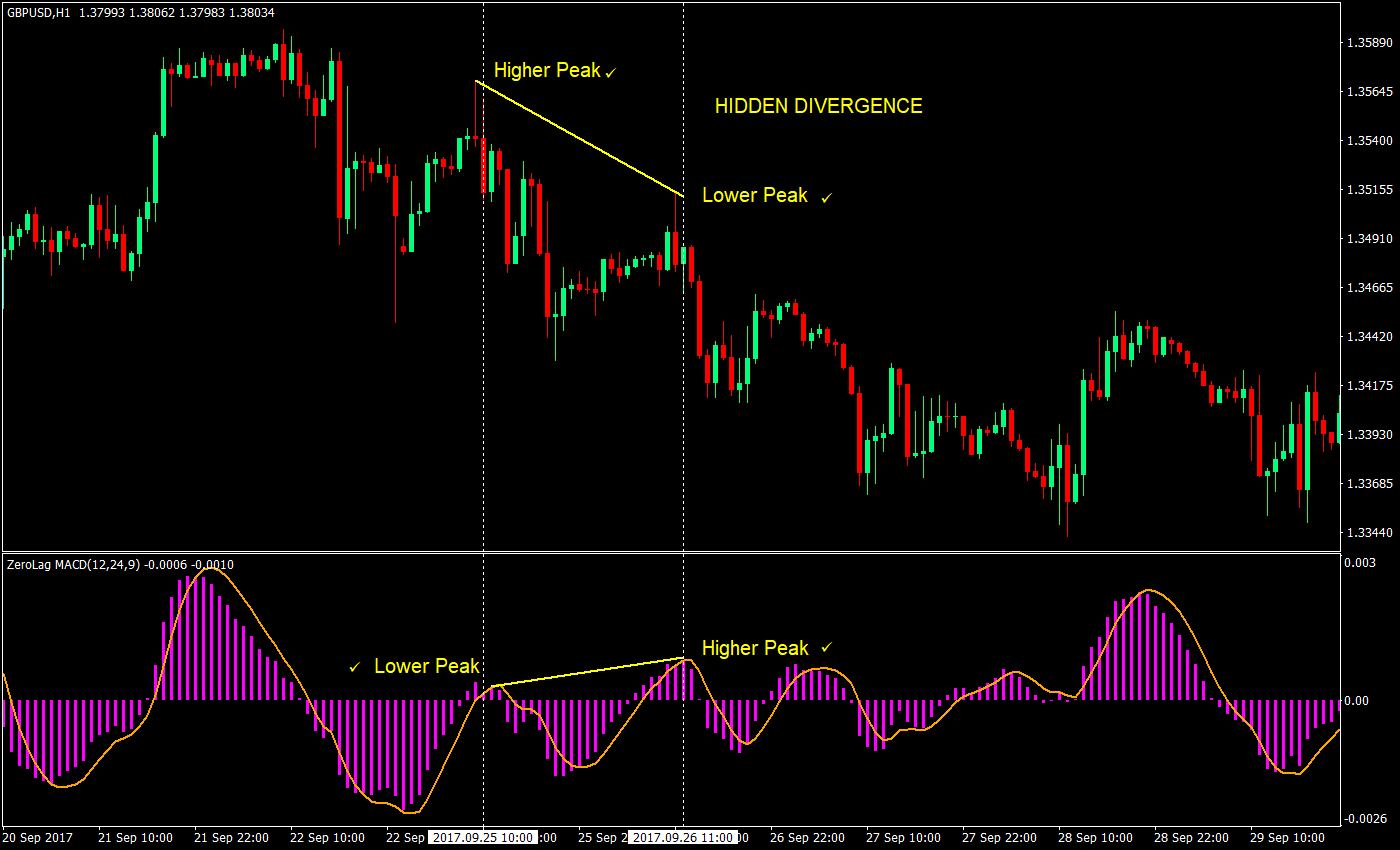Click the 28 Sep 22:00 time label

click(1191, 837)
